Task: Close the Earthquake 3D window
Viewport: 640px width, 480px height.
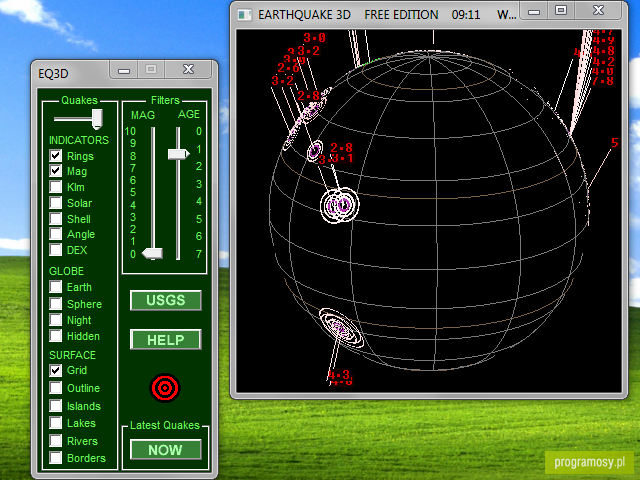Action: click(598, 11)
